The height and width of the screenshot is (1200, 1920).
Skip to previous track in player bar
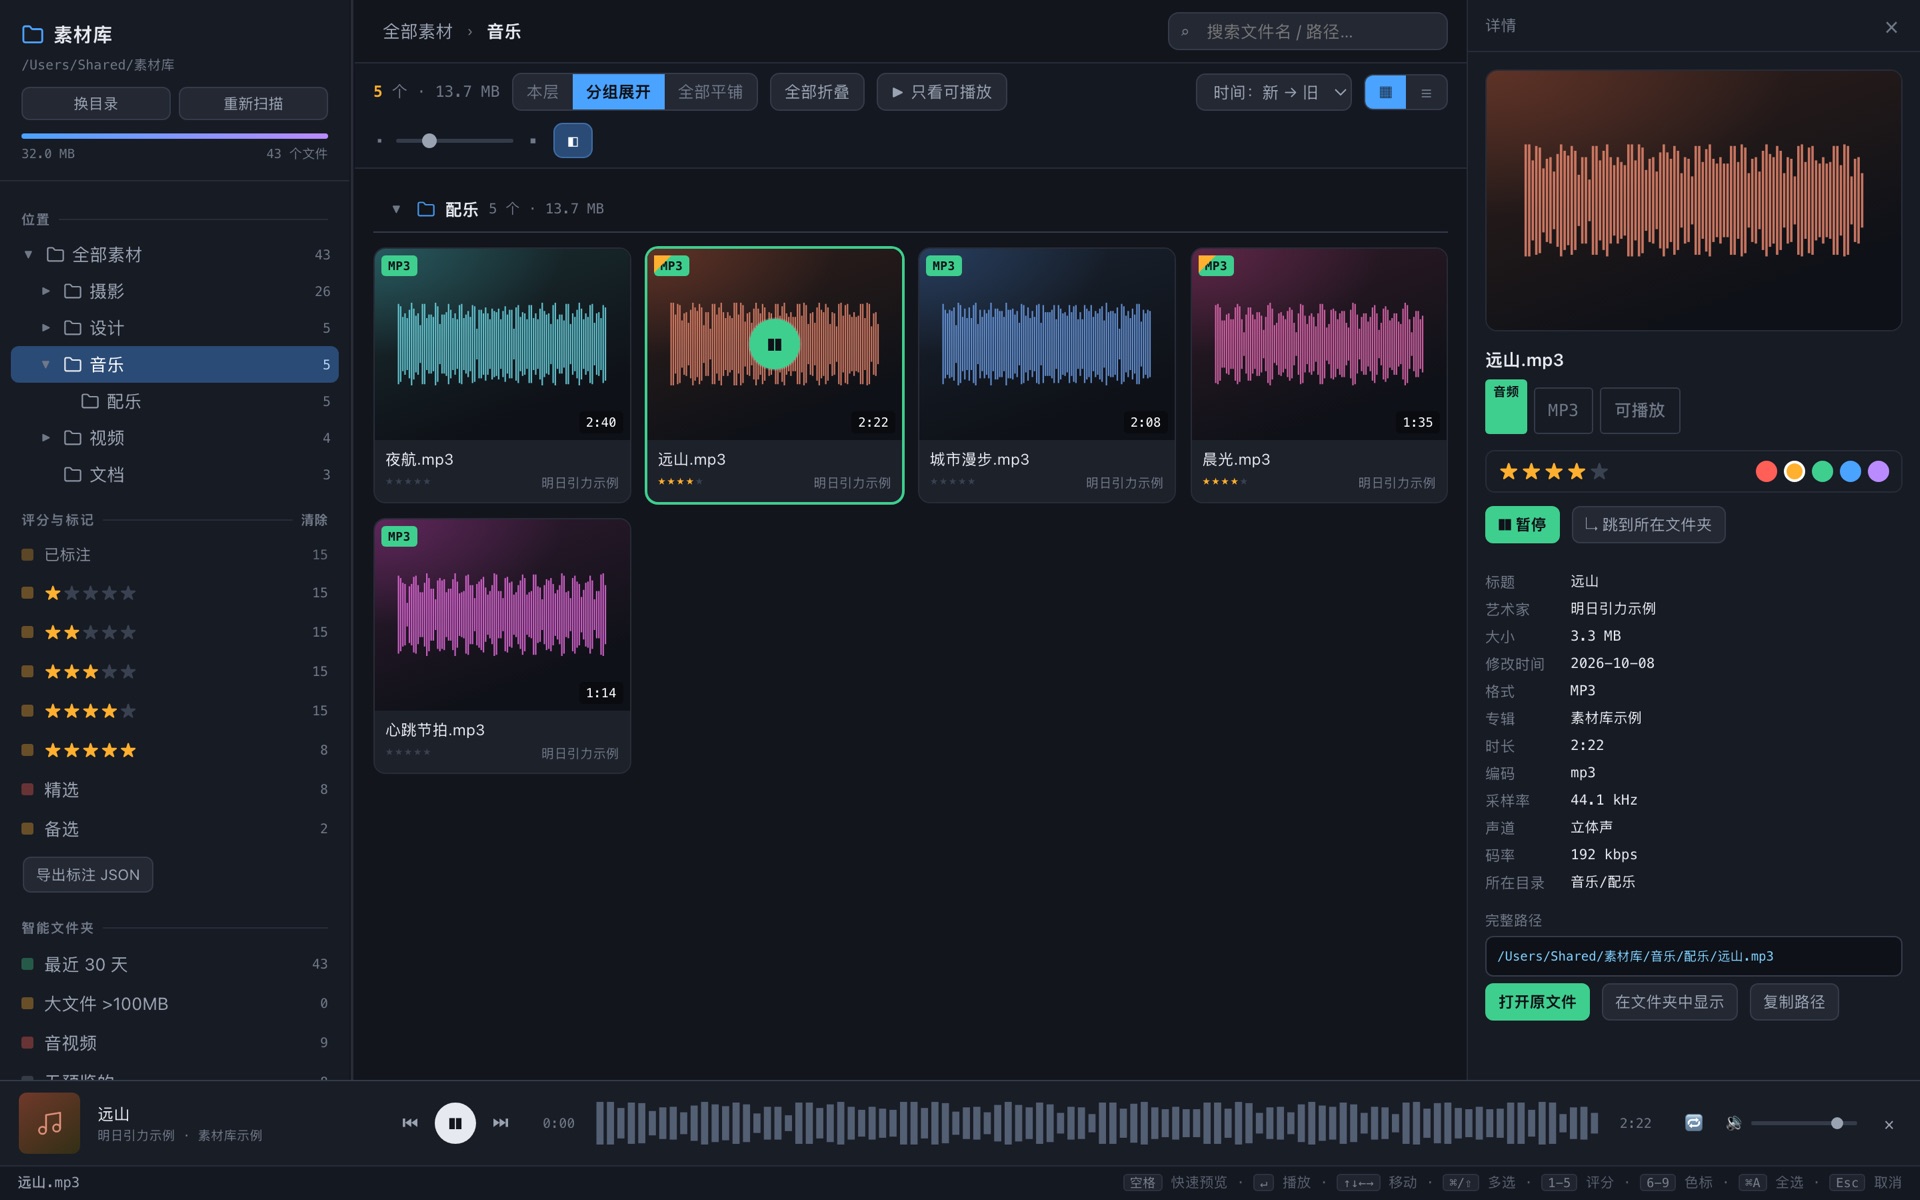click(410, 1123)
